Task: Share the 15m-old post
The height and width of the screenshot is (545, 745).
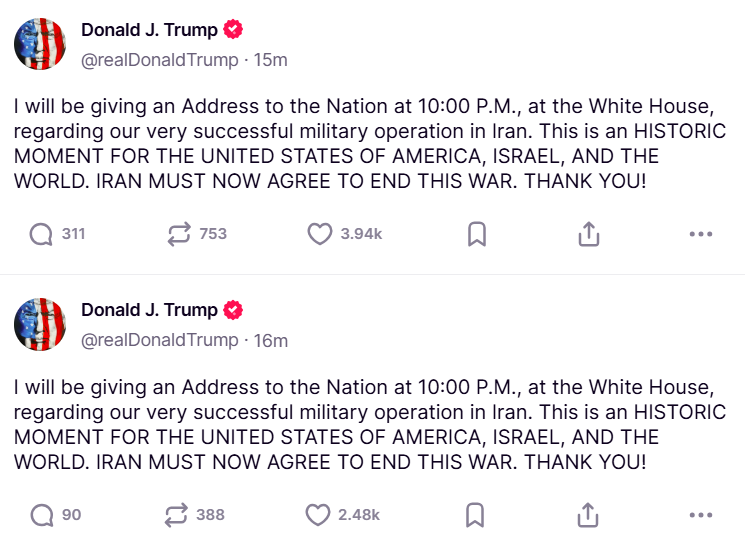Action: [x=589, y=234]
